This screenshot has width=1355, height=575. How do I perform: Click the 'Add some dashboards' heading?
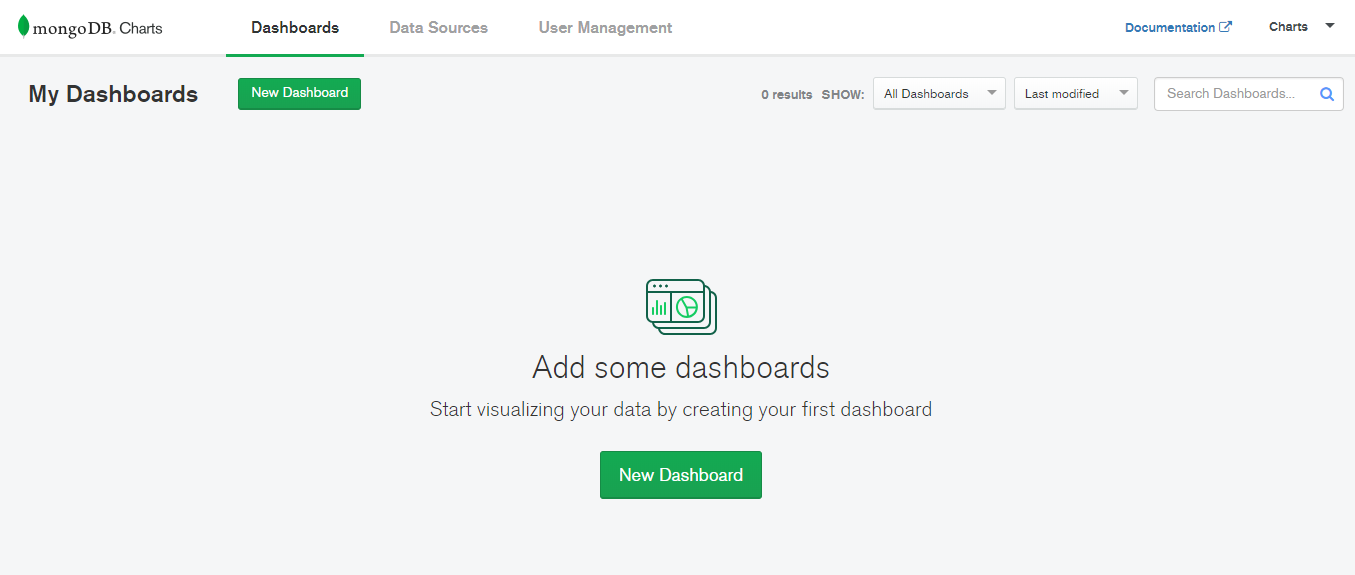(681, 367)
